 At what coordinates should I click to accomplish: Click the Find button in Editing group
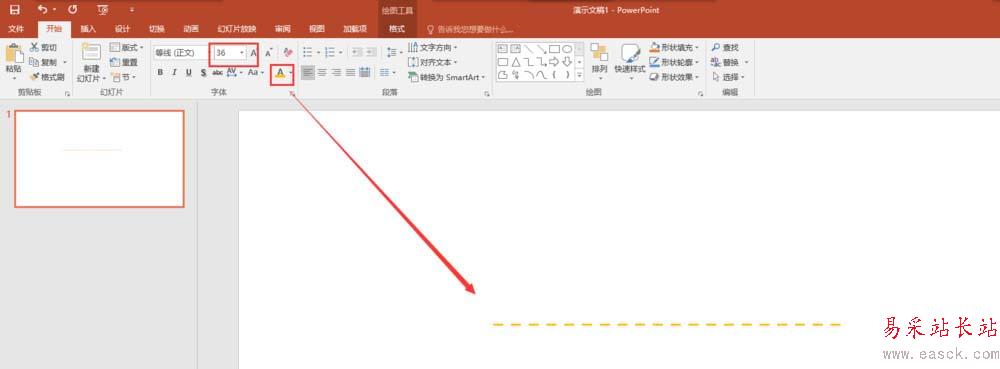[x=725, y=48]
